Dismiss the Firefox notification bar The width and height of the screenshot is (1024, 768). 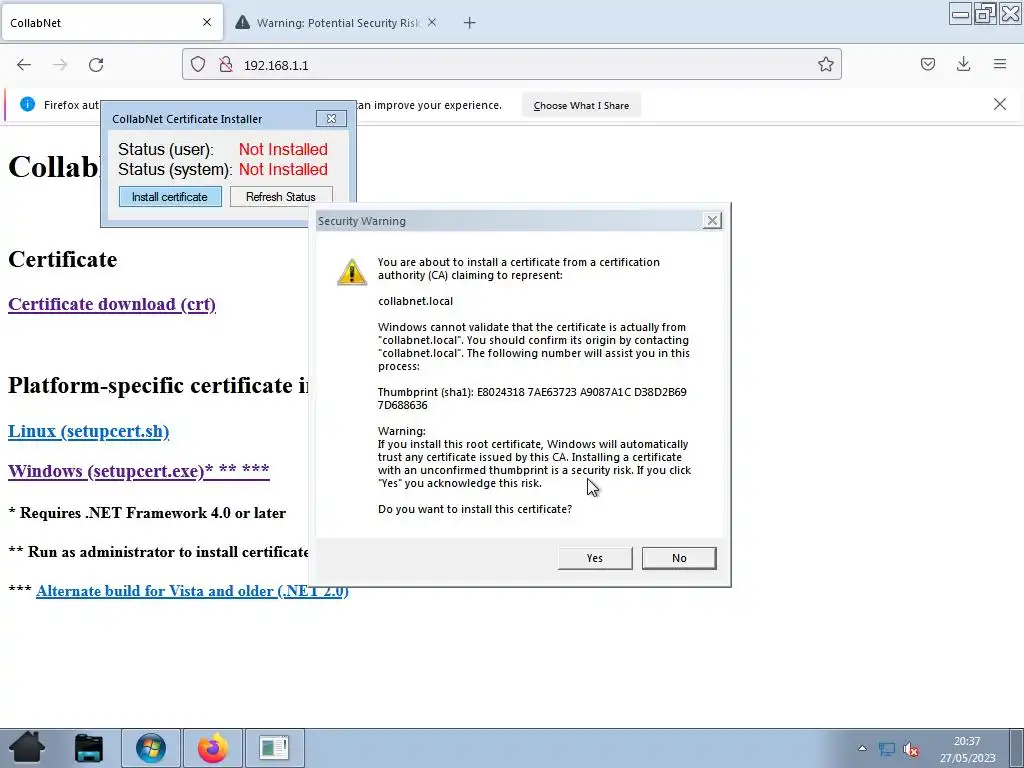point(1000,104)
